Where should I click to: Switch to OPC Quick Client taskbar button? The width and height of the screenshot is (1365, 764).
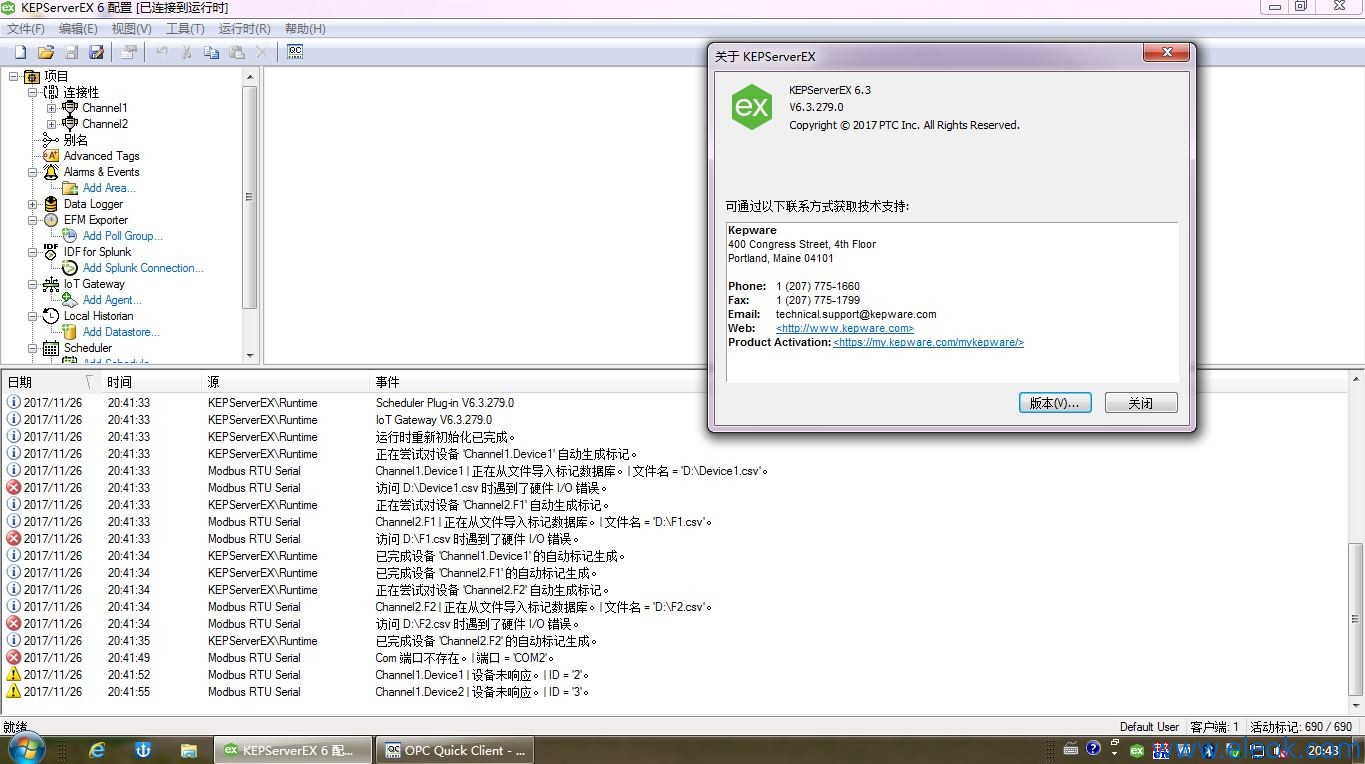456,750
